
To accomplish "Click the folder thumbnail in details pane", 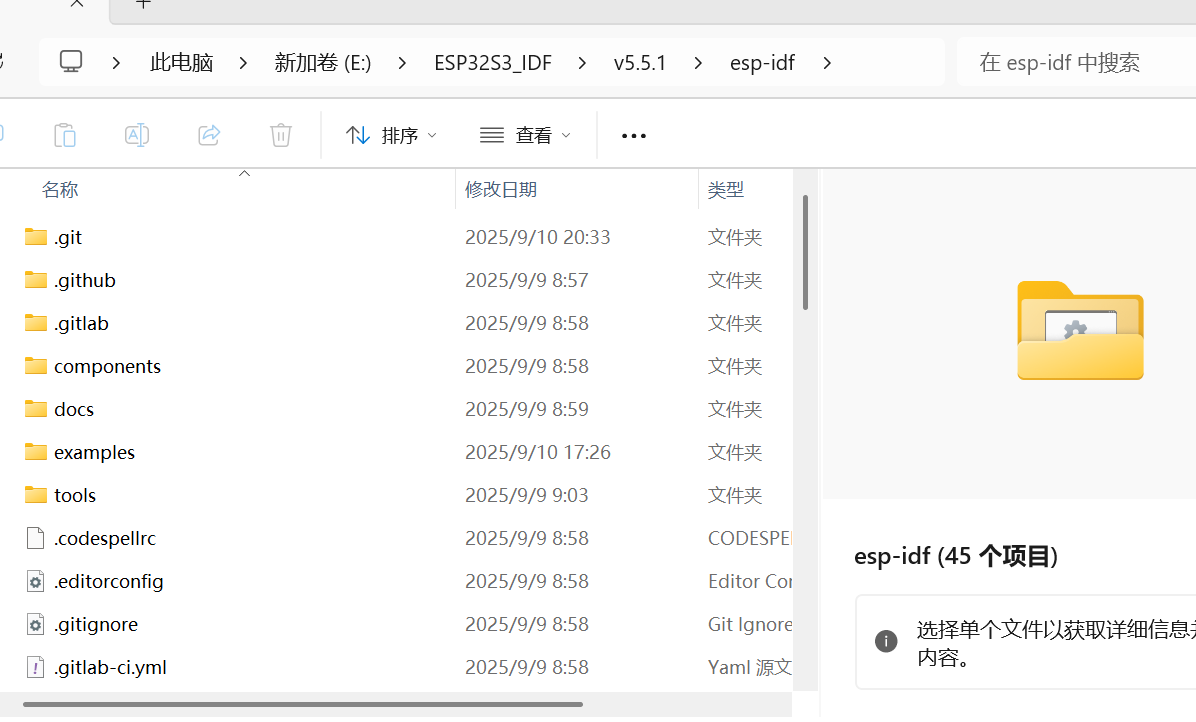I will 1080,330.
